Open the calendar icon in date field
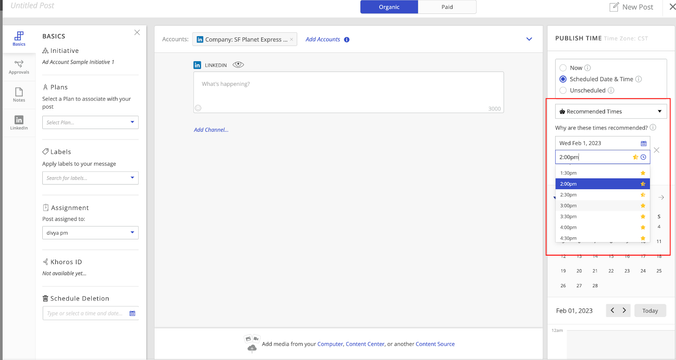Viewport: 676px width, 360px height. click(644, 143)
